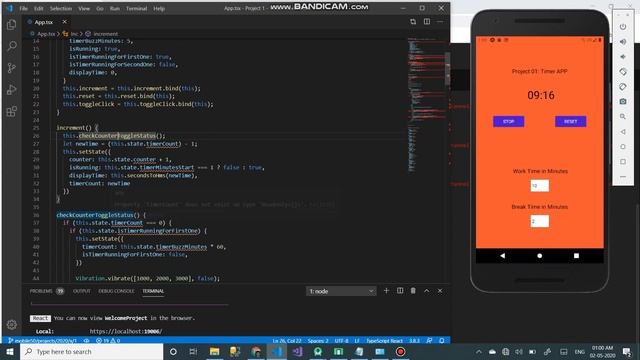Open the Source Control view
Screen dimensions: 640x360
point(11,68)
